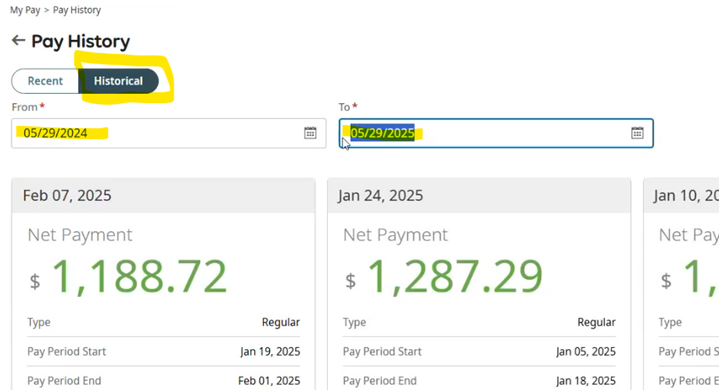Click the My Pay breadcrumb link
Screen dimensions: 719x390
[x=25, y=10]
